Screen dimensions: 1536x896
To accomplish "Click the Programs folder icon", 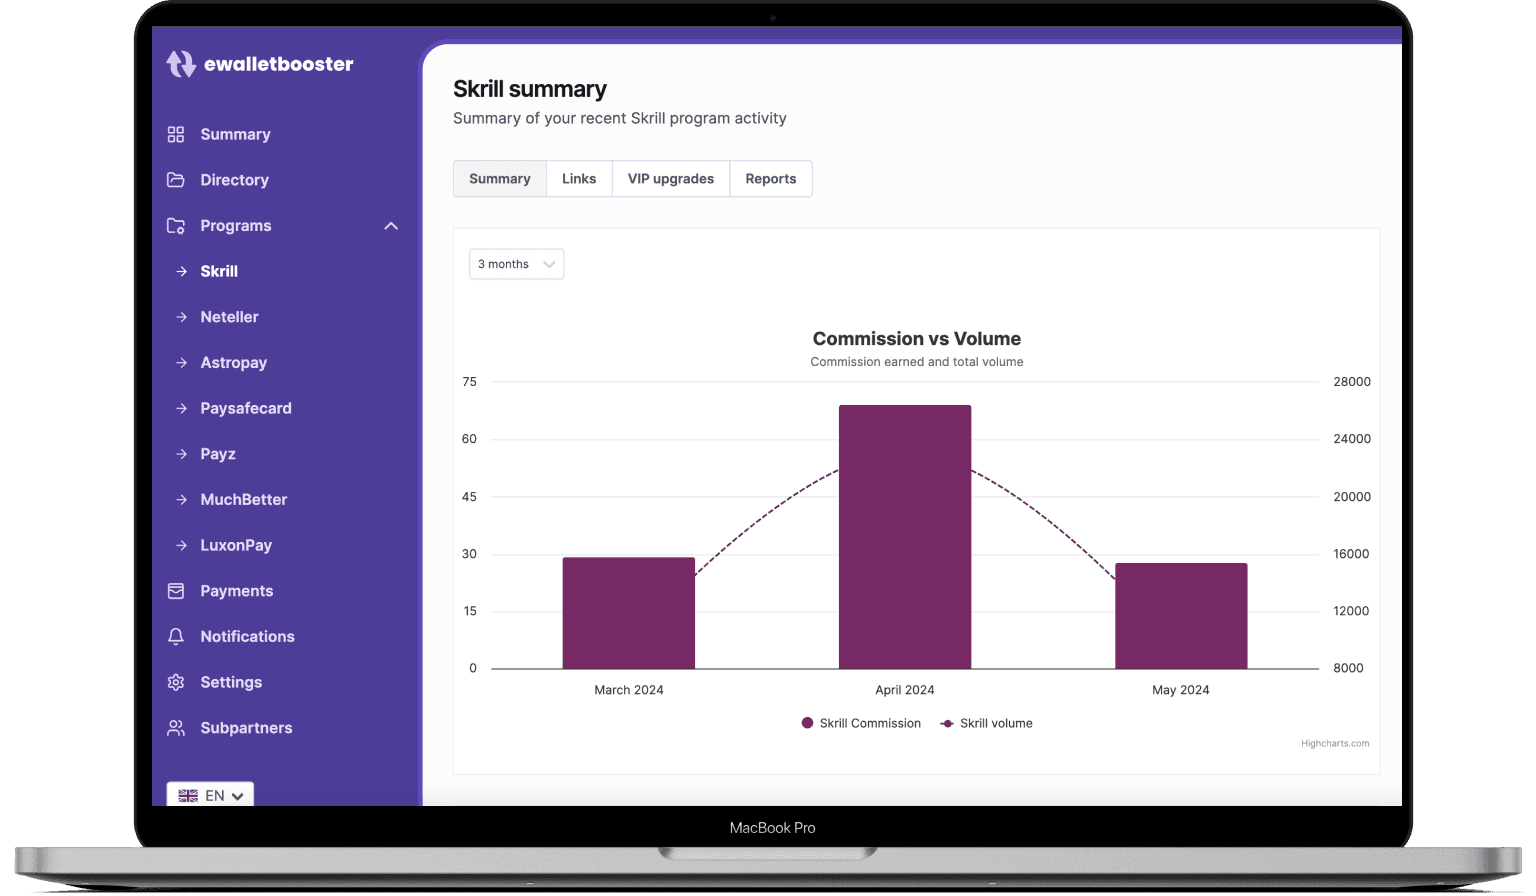I will click(x=176, y=226).
